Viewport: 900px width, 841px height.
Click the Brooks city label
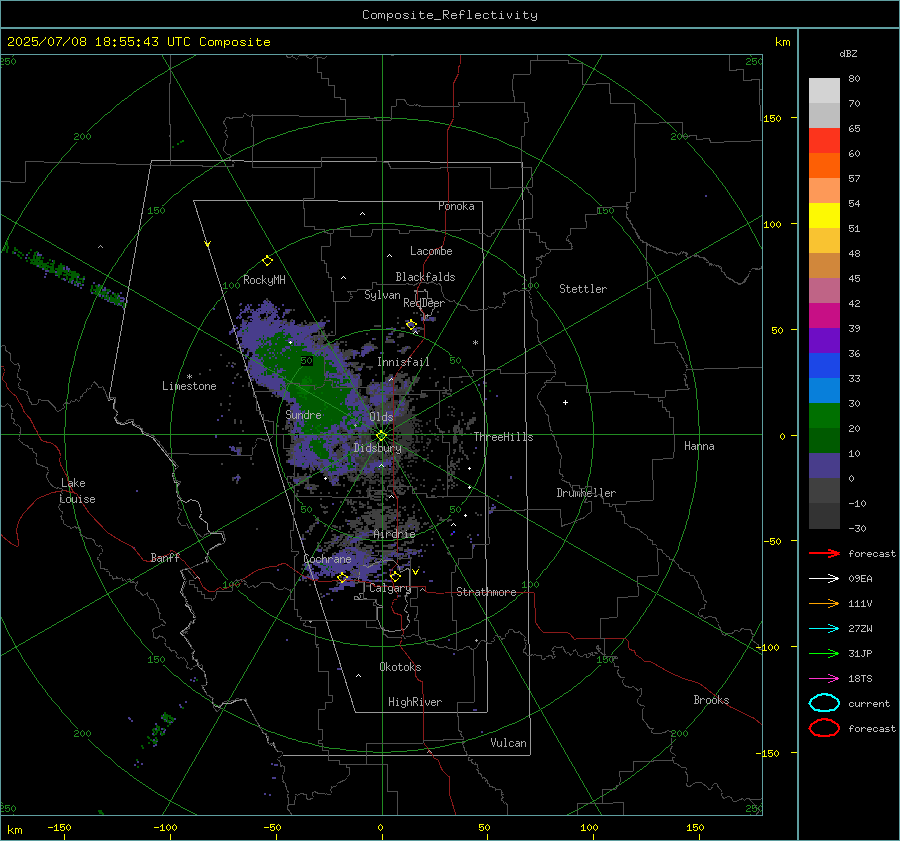[x=711, y=700]
